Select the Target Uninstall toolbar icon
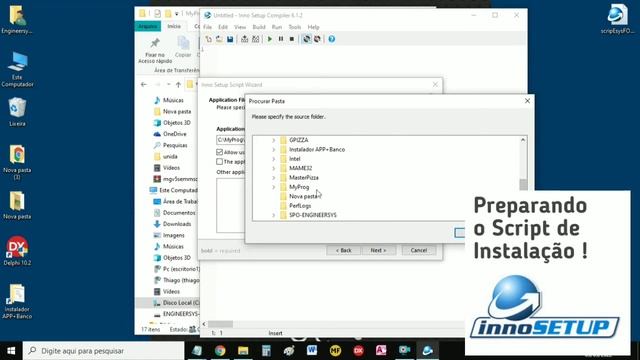This screenshot has height=360, width=640. tap(317, 39)
